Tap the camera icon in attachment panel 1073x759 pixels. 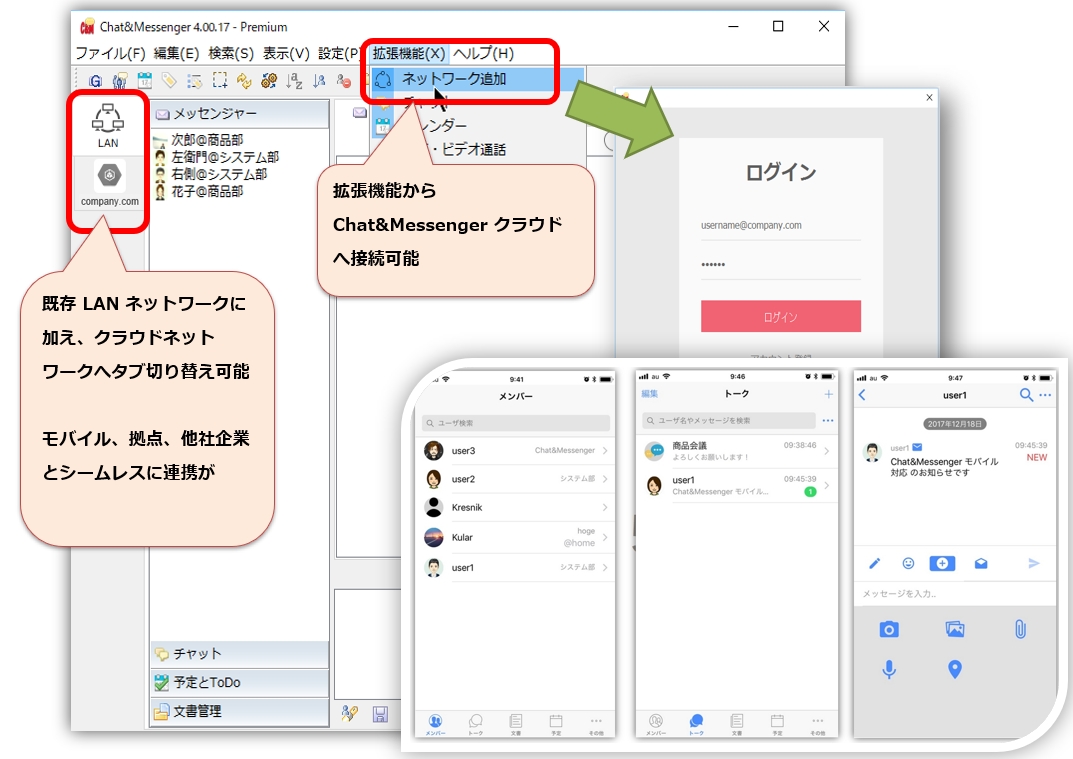889,629
